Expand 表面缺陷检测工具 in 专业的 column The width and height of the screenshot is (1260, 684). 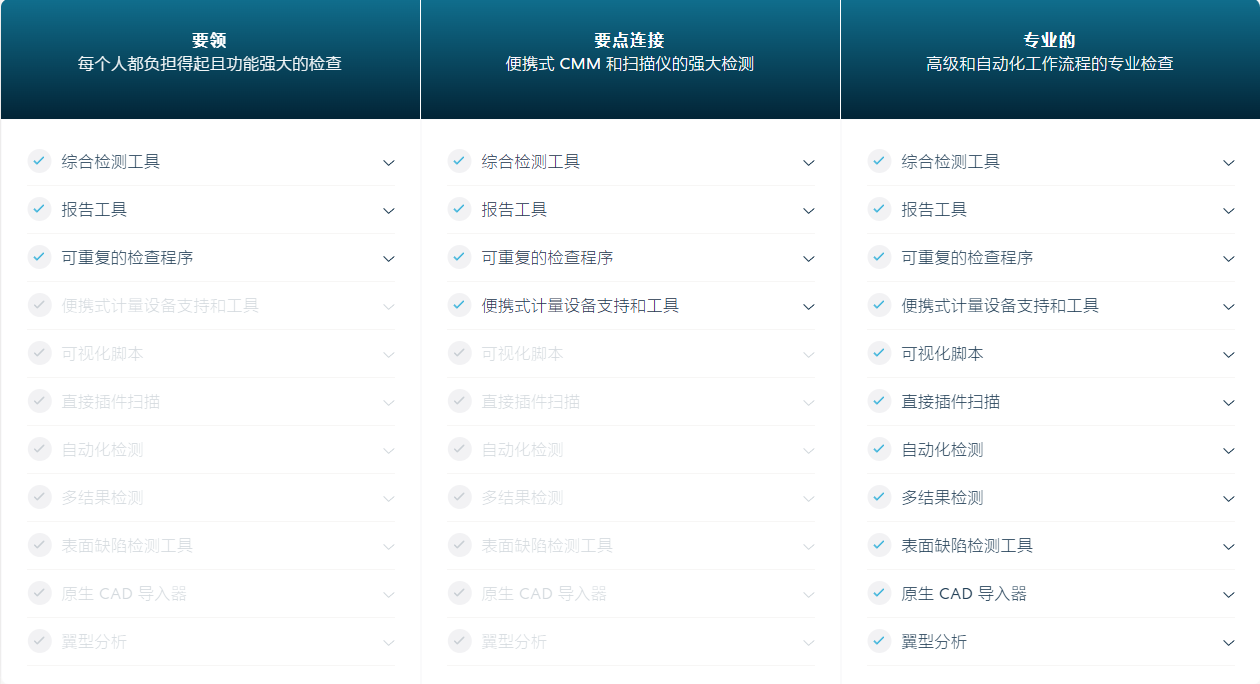1229,546
